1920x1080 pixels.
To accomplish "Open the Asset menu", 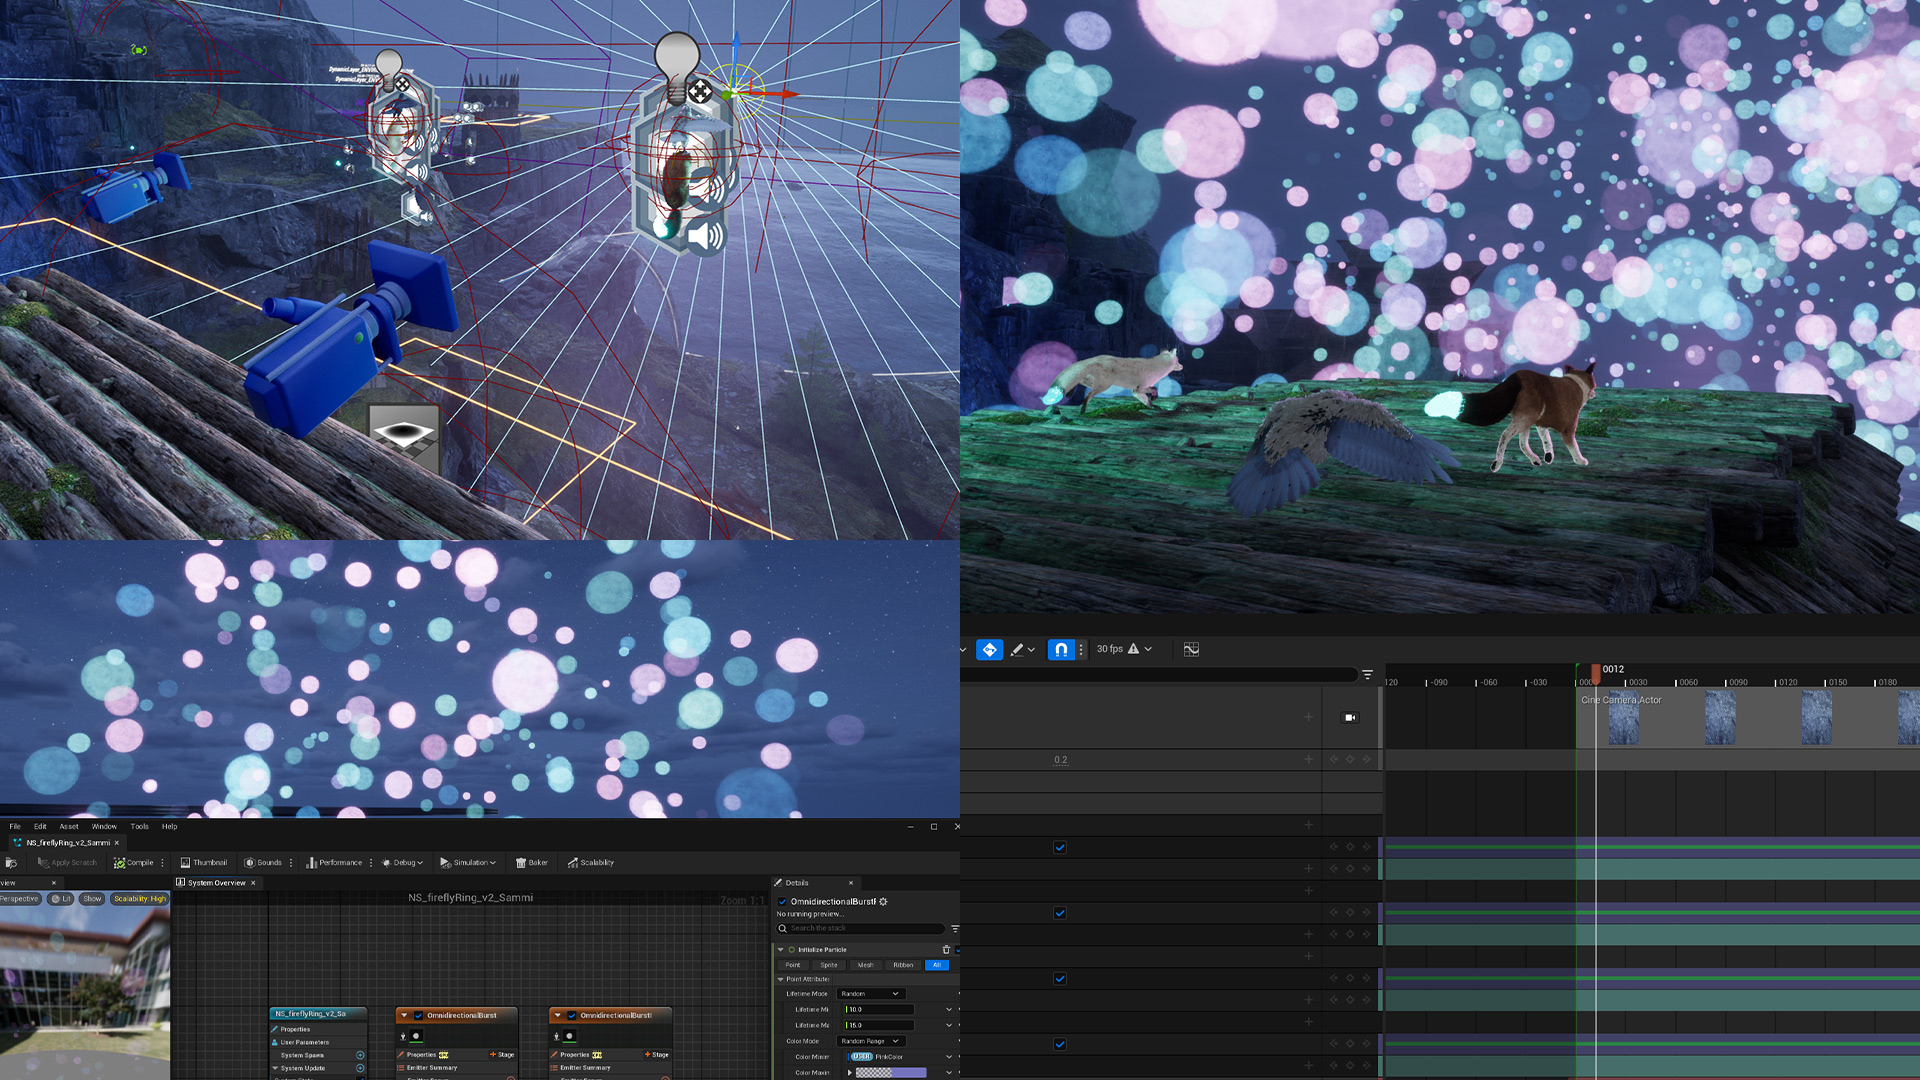I will 69,826.
